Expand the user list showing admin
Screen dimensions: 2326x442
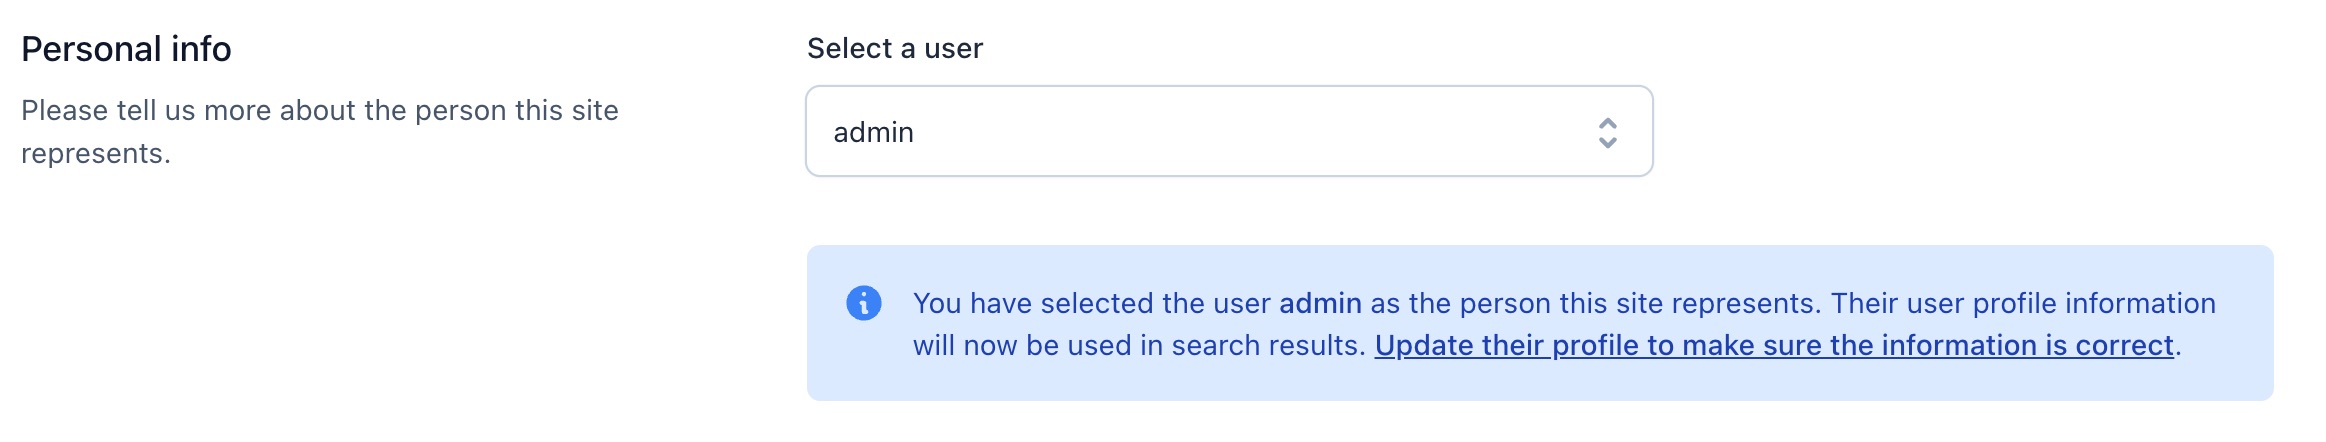[x=1229, y=131]
